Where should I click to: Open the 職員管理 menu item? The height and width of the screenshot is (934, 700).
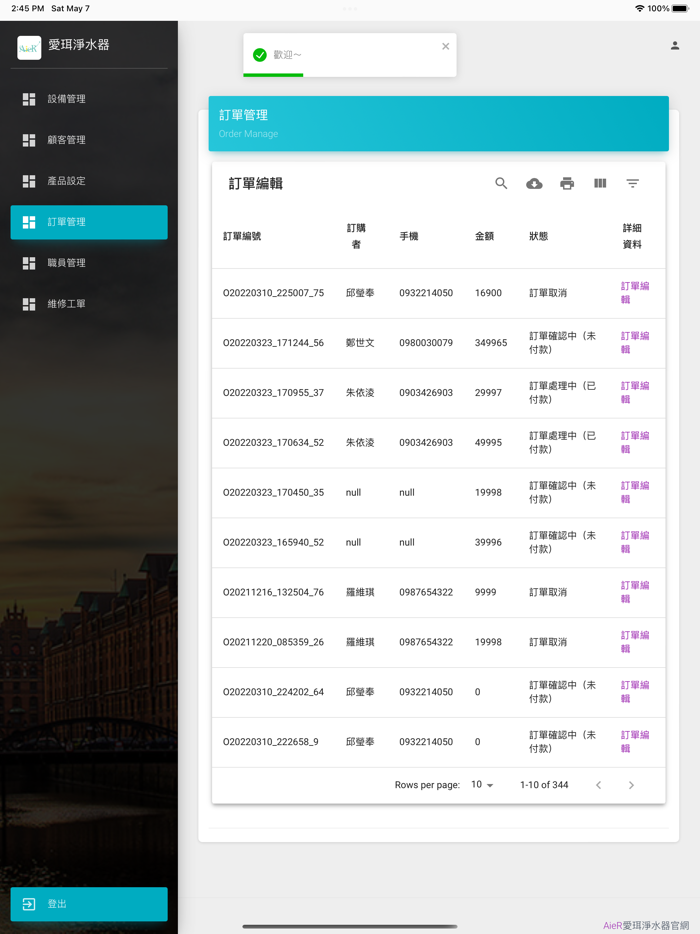point(89,263)
